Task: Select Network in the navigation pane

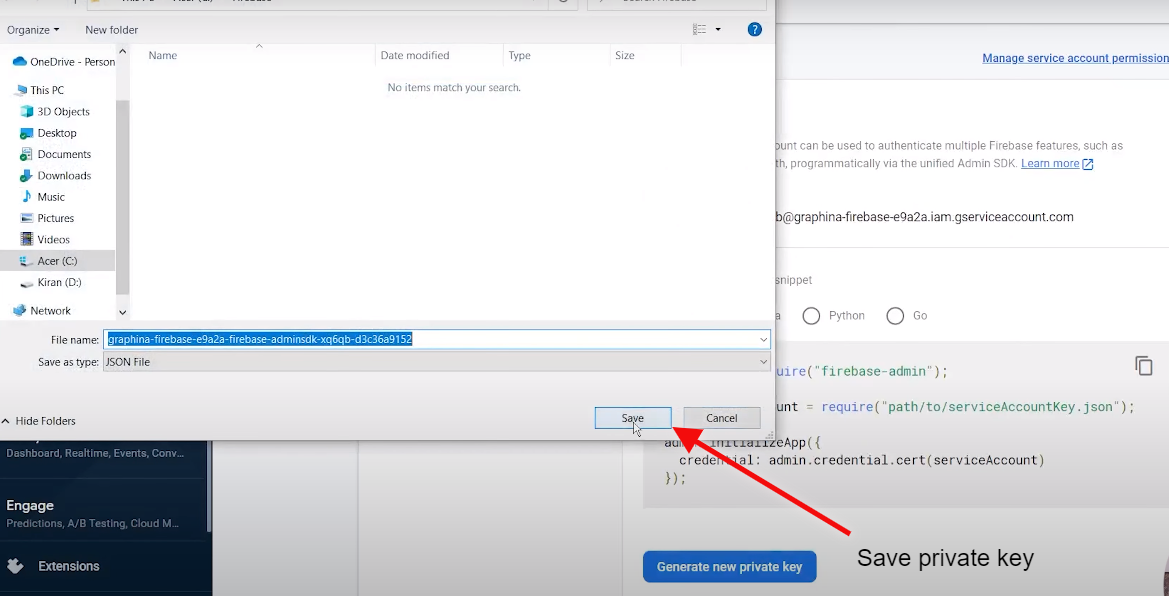Action: [42, 311]
